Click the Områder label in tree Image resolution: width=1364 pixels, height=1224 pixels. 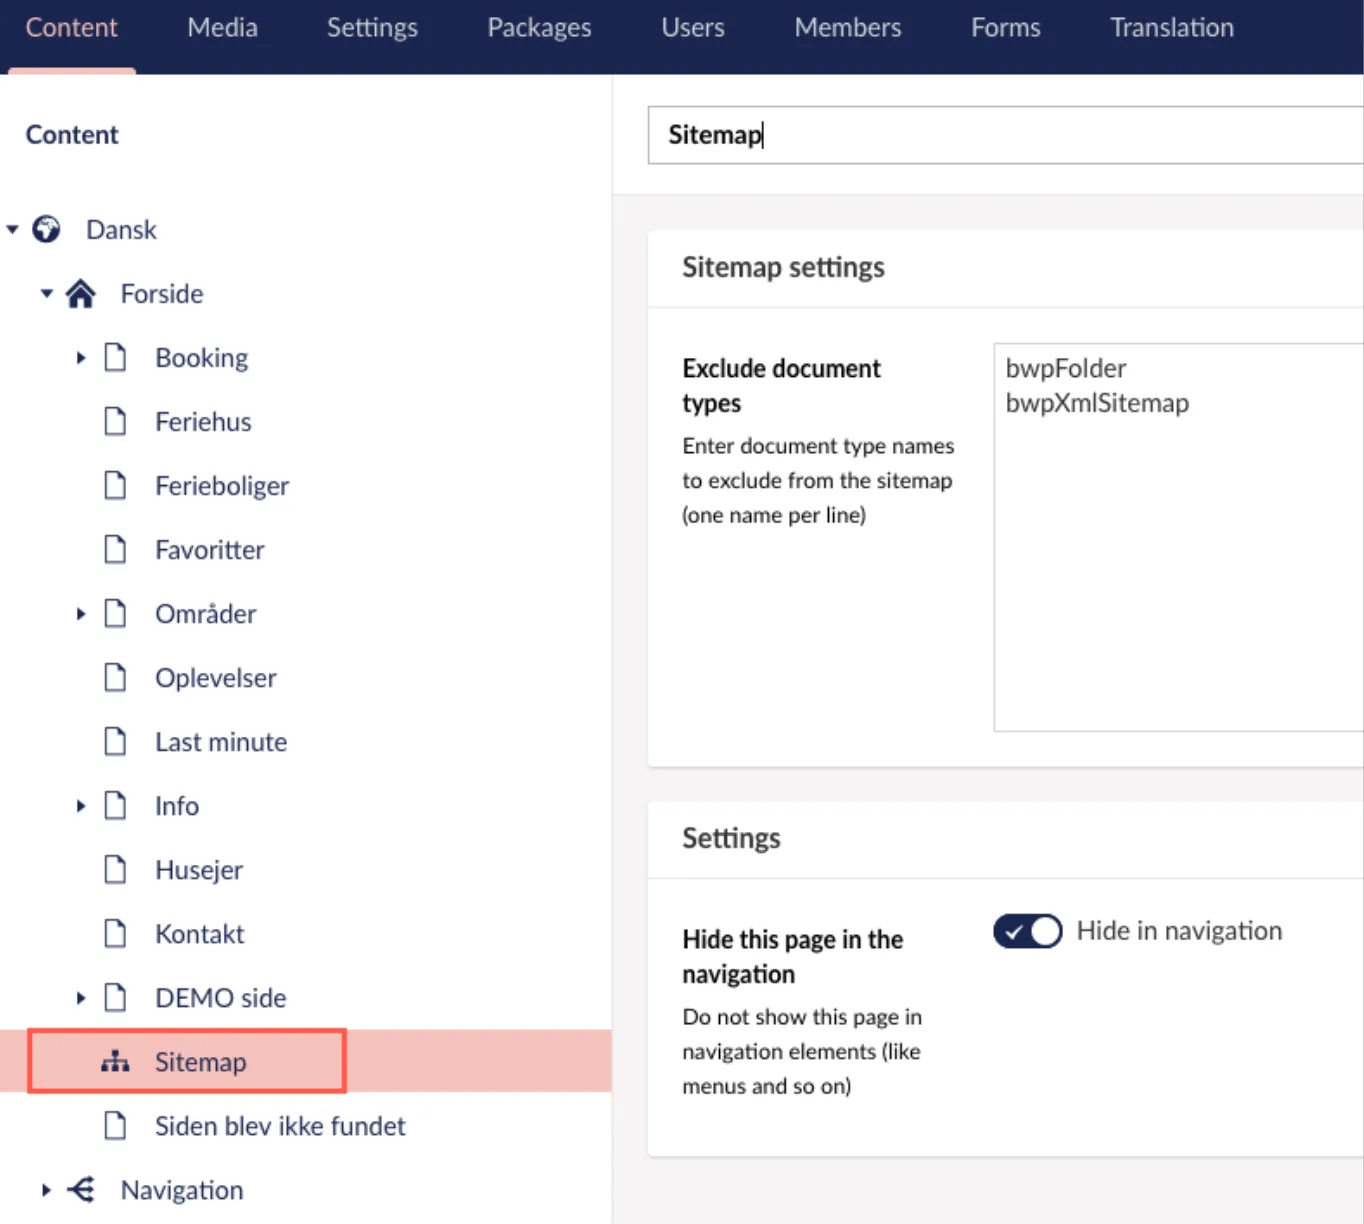[x=205, y=614]
